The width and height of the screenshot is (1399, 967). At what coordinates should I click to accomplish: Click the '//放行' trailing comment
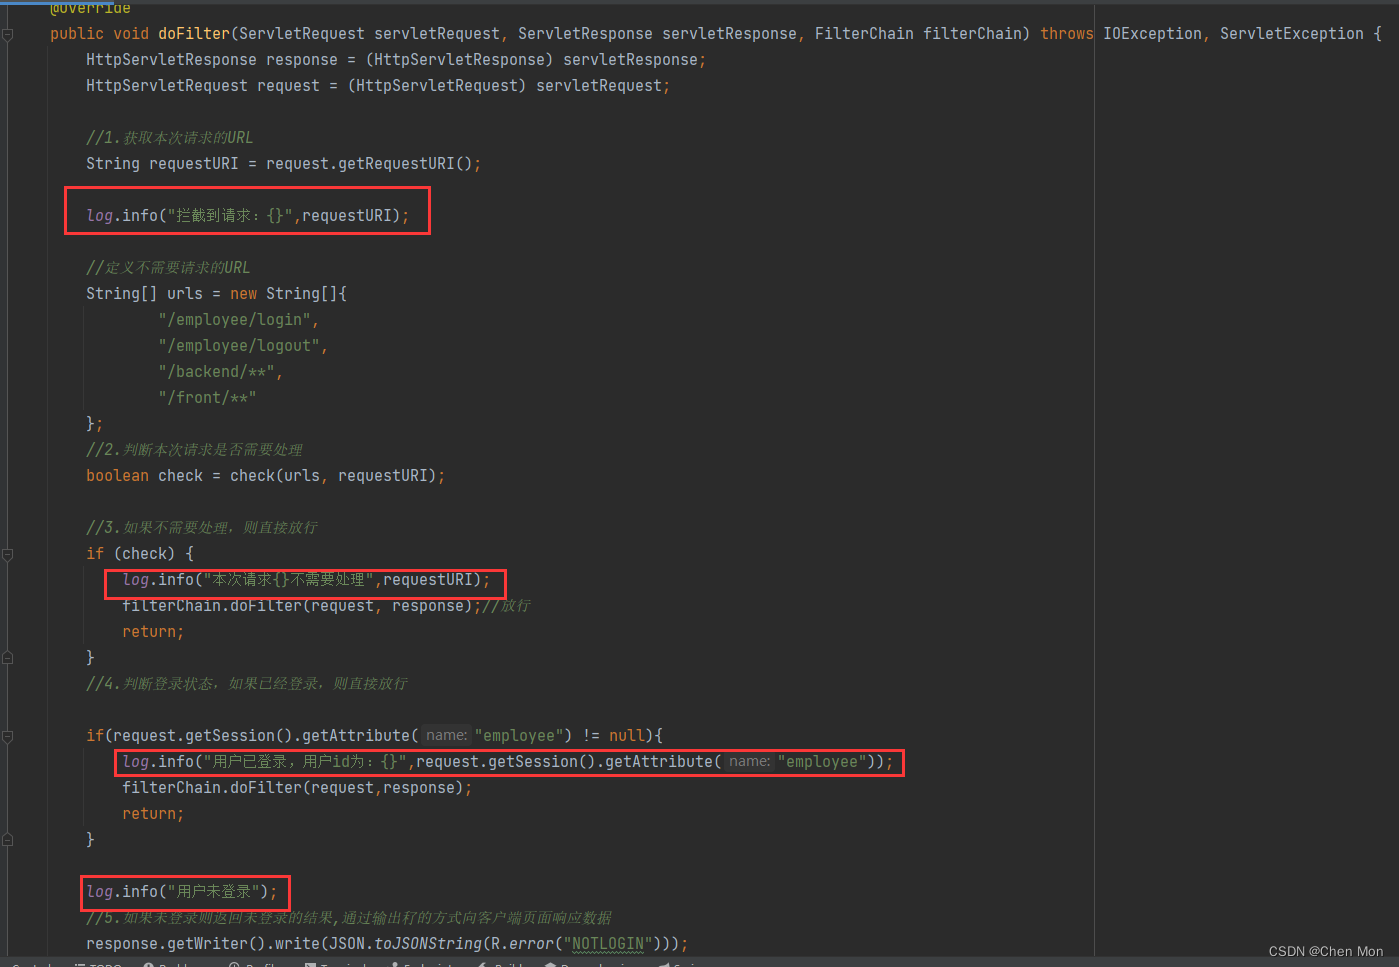point(506,606)
